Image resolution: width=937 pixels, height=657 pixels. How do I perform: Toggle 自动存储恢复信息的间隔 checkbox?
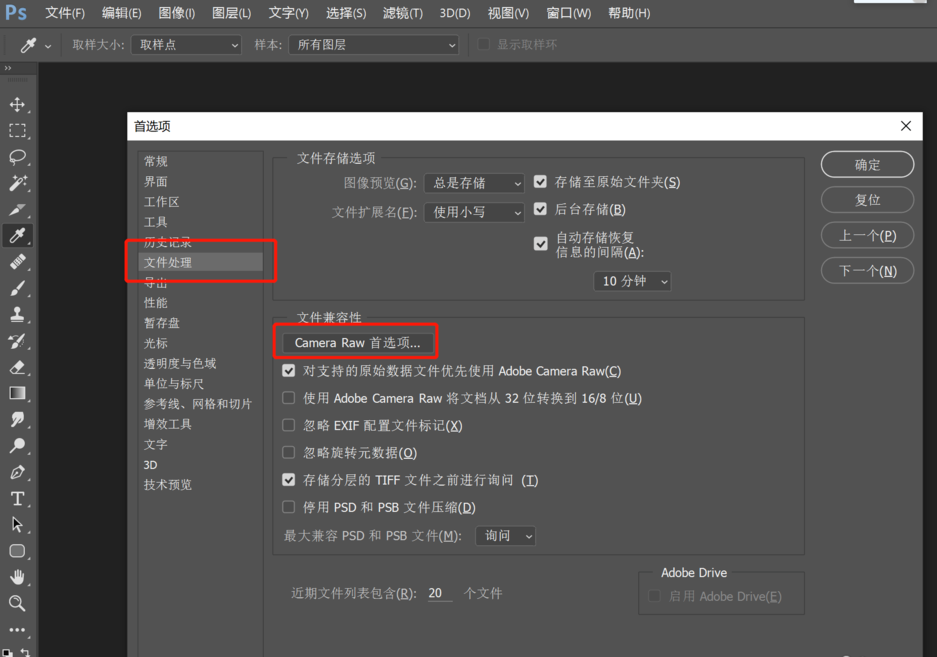pos(540,244)
